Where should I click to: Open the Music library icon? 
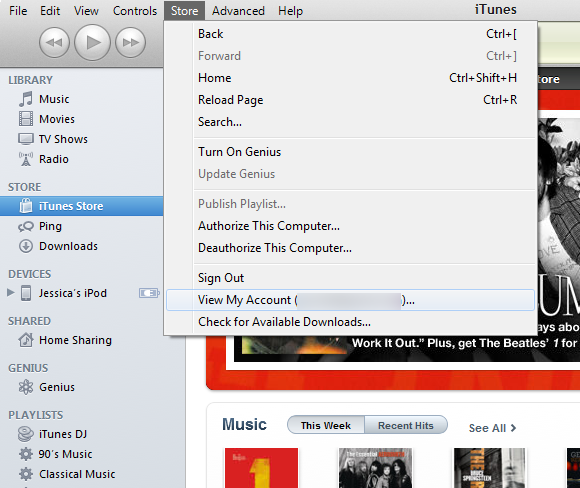(x=26, y=99)
